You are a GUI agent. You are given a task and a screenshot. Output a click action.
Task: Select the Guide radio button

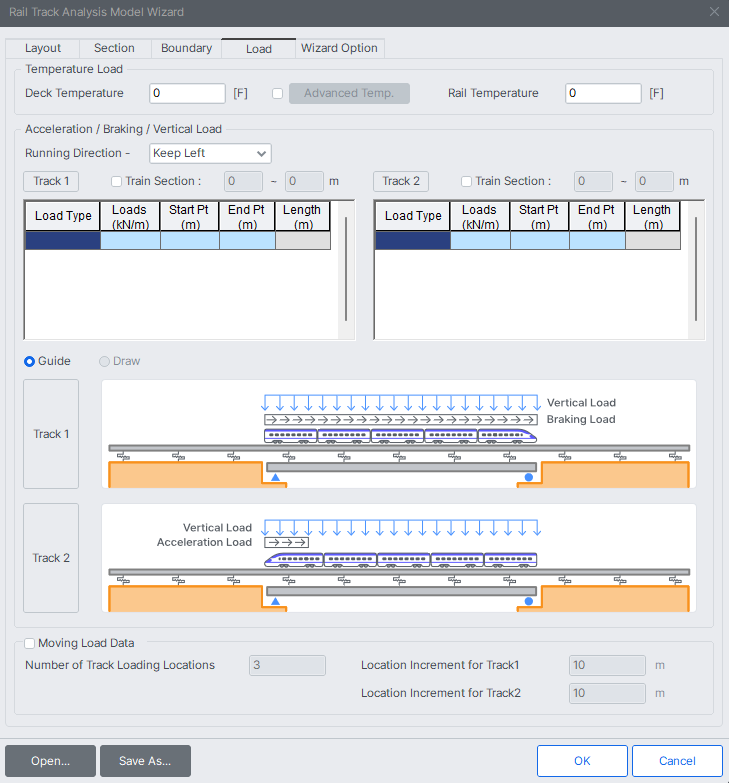coord(29,362)
